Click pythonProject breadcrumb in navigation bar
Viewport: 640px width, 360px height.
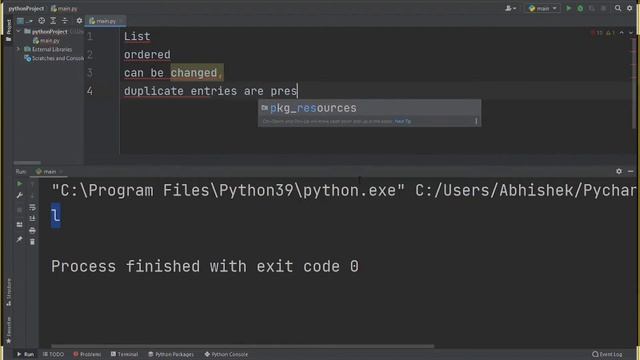(x=26, y=8)
